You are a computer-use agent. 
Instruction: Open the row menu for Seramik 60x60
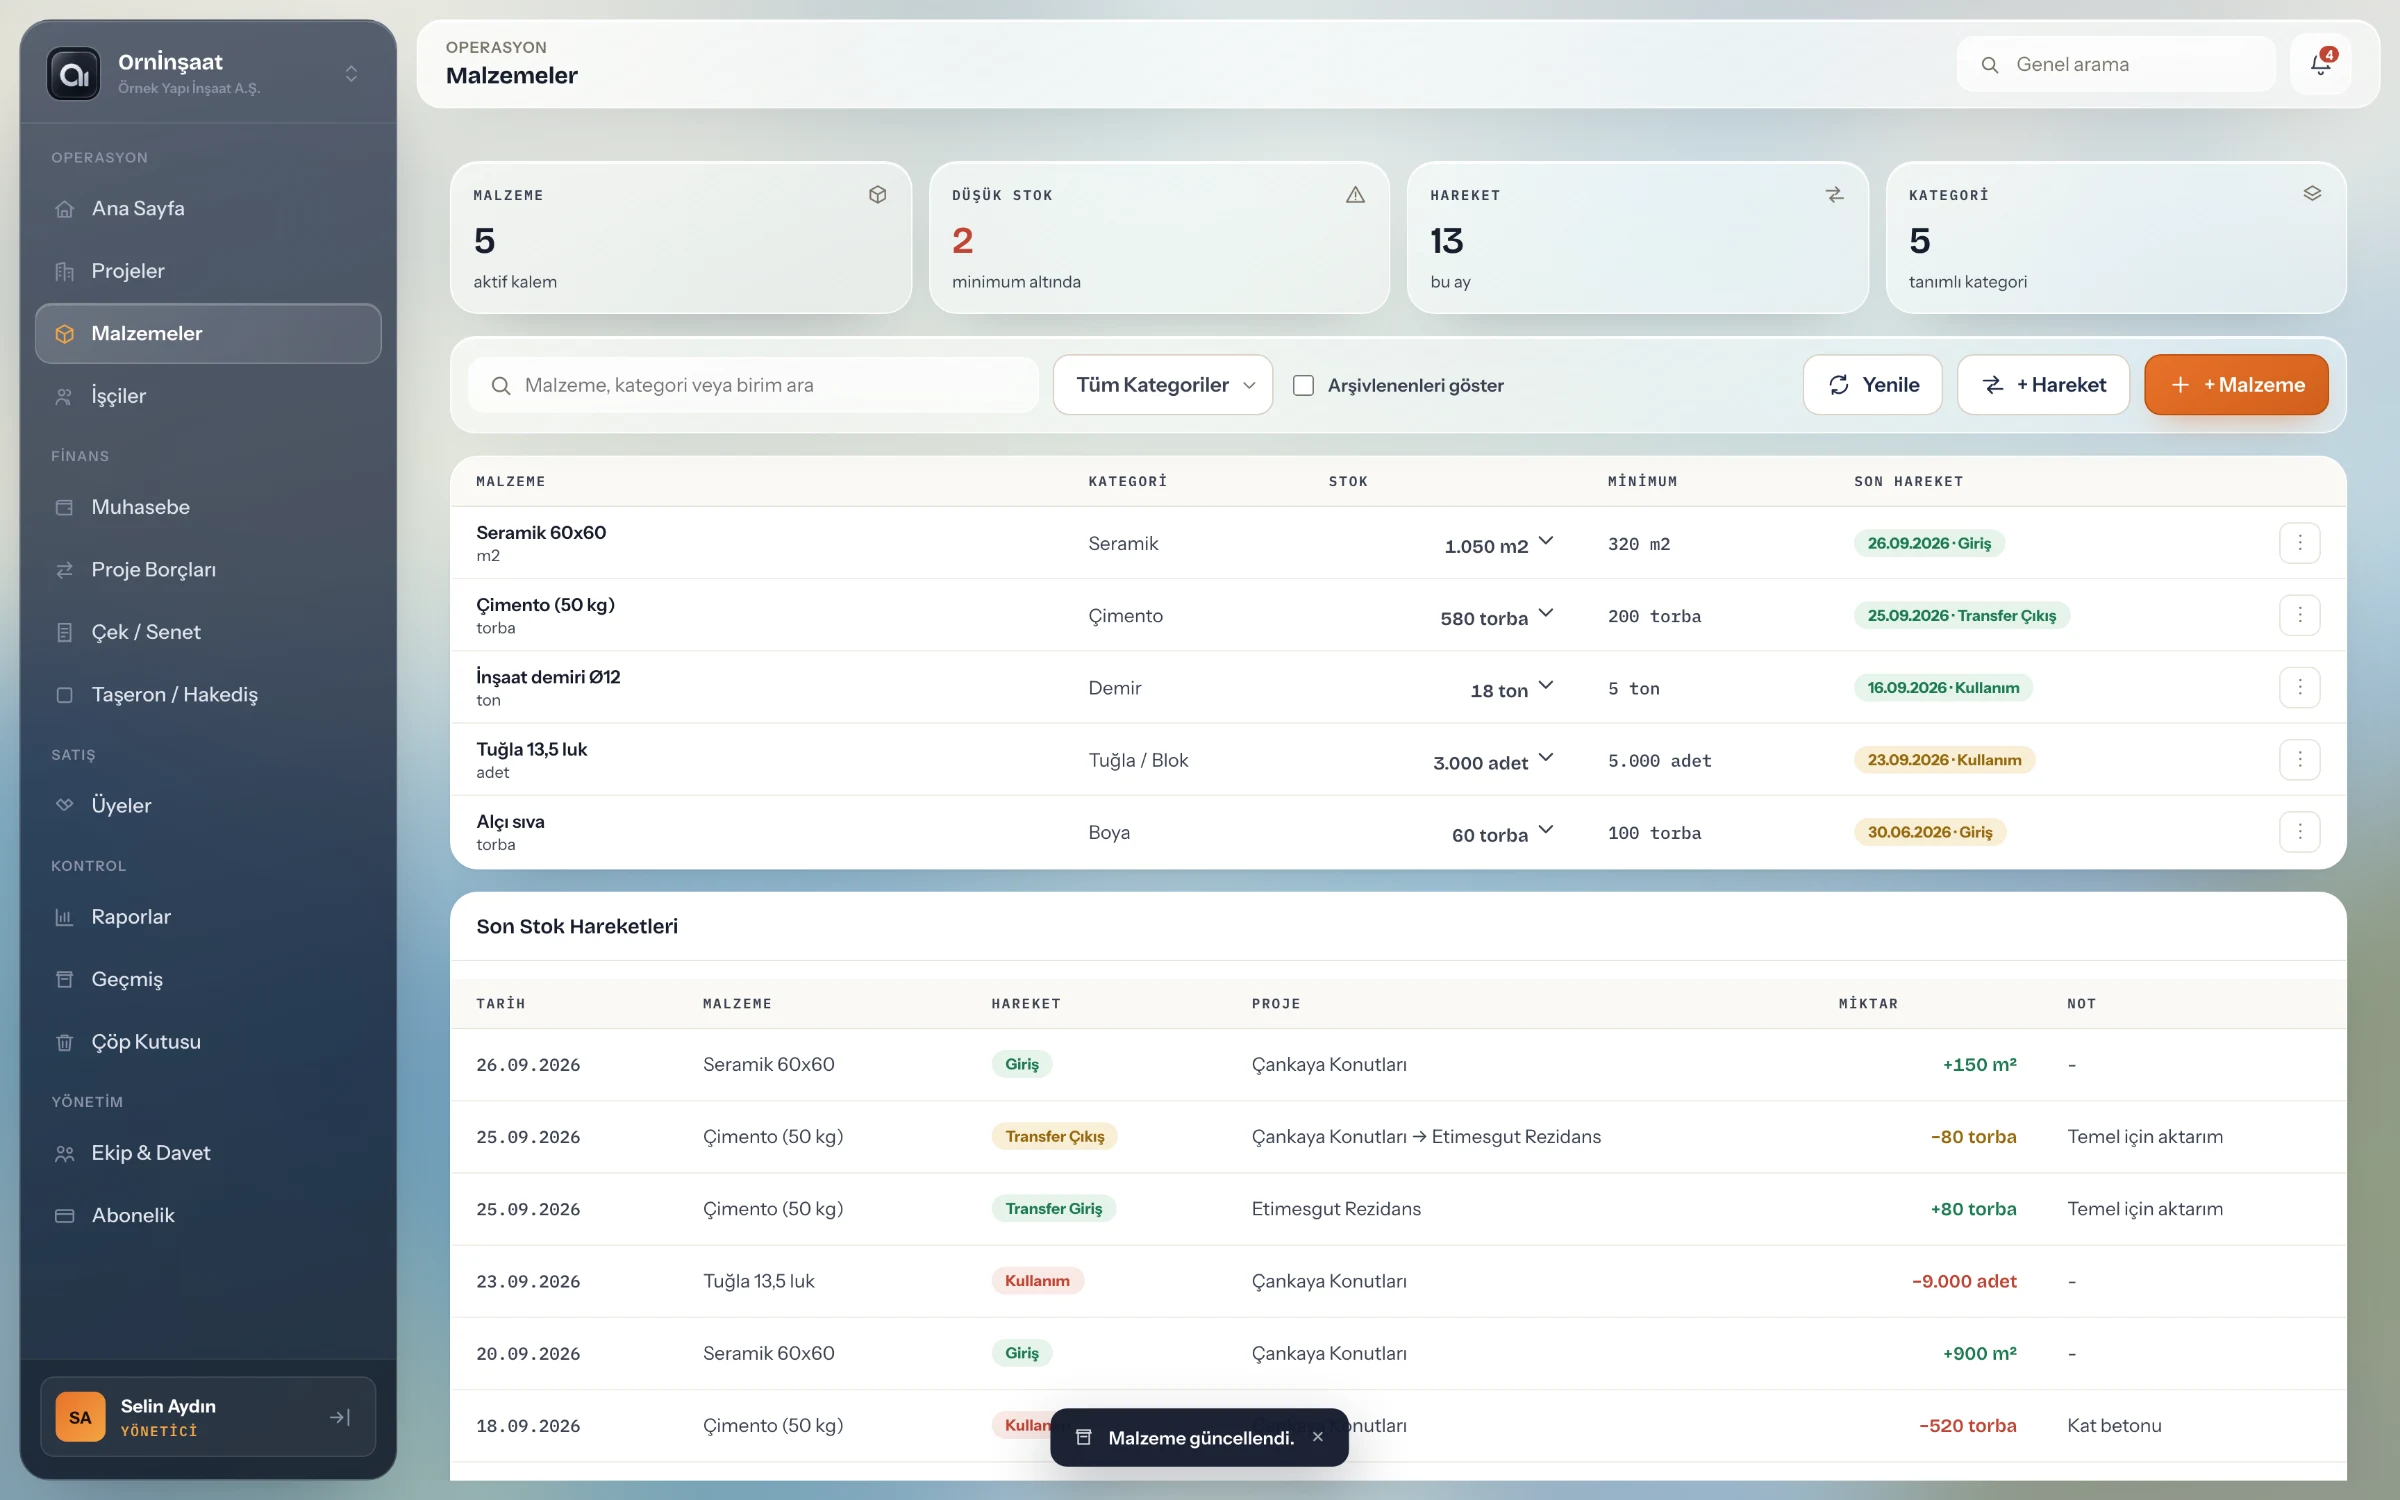(2299, 543)
